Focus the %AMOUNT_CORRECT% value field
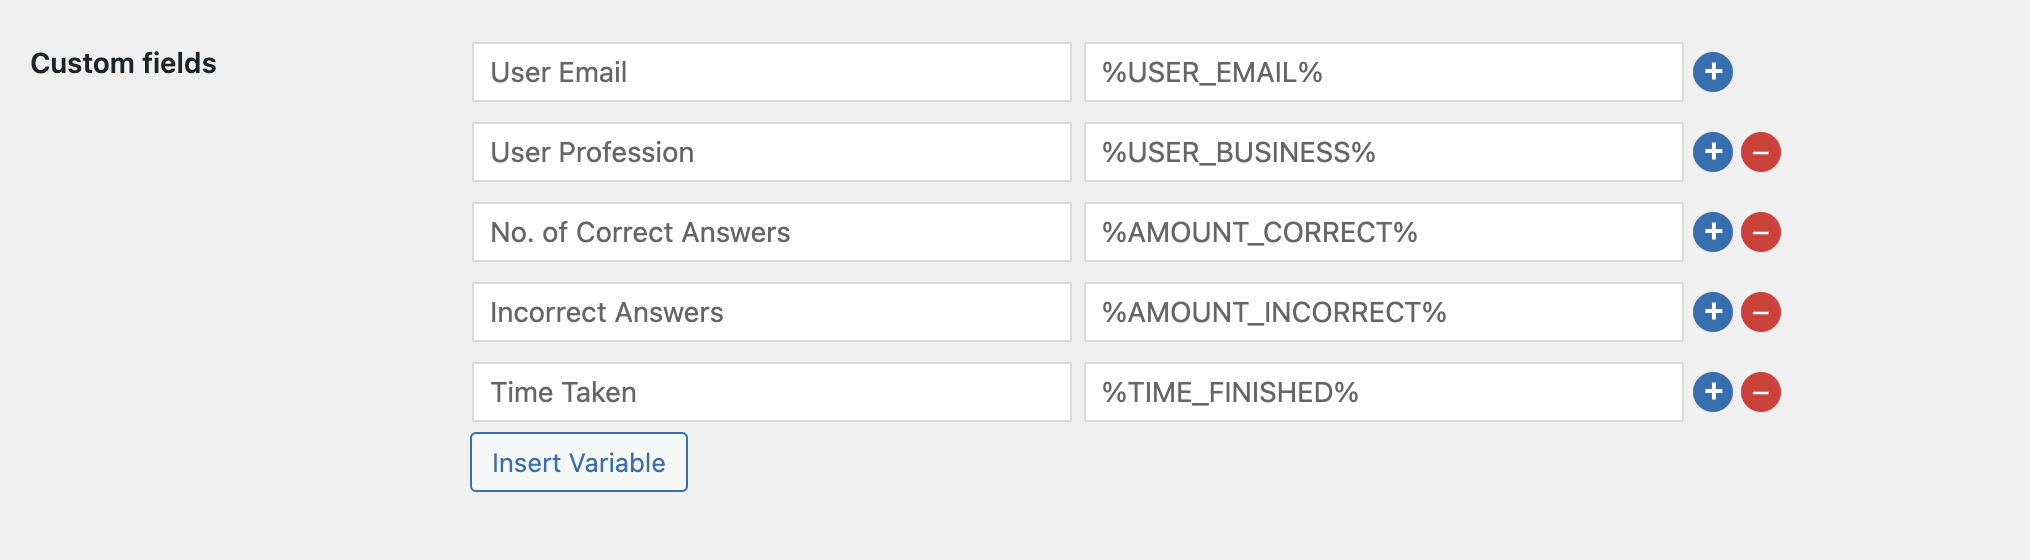2030x560 pixels. click(1383, 232)
